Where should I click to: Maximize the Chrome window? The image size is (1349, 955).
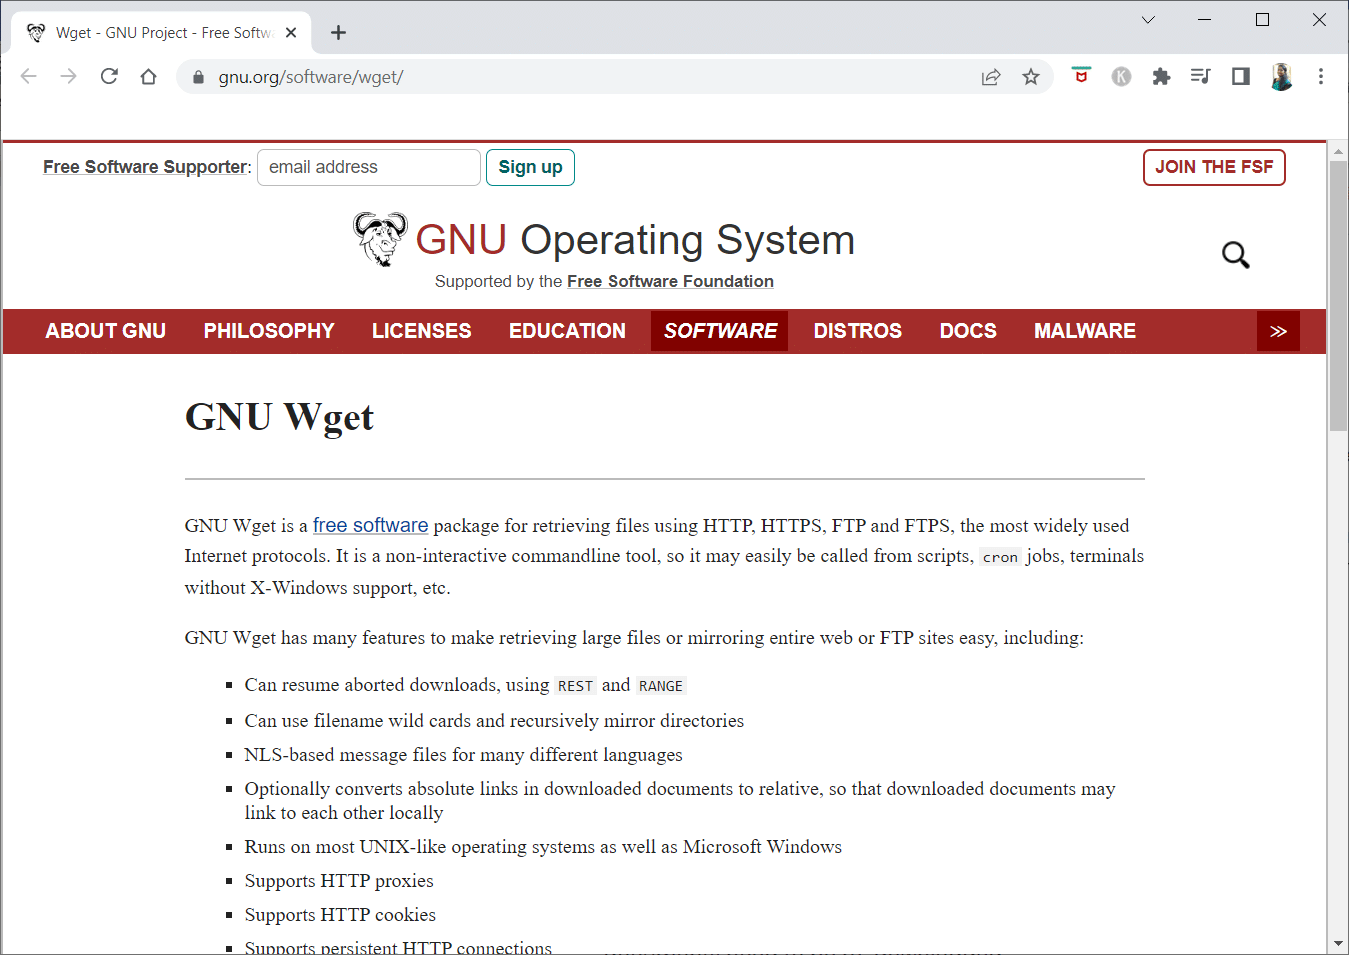tap(1262, 20)
